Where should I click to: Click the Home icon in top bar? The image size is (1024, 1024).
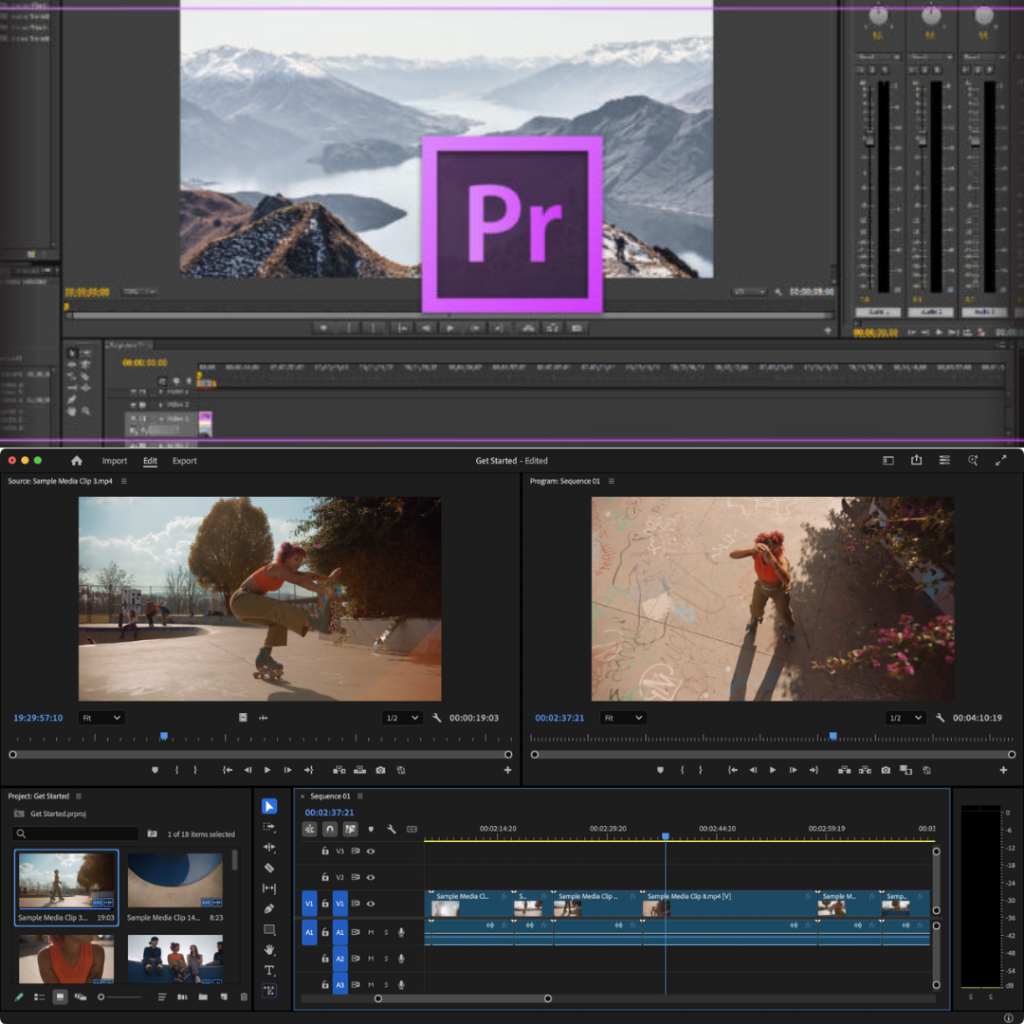[x=77, y=461]
